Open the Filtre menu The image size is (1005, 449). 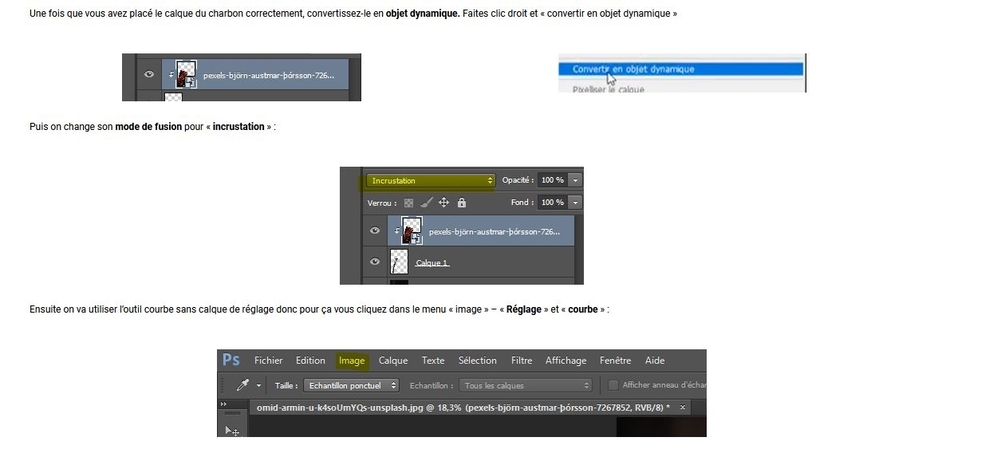(521, 361)
